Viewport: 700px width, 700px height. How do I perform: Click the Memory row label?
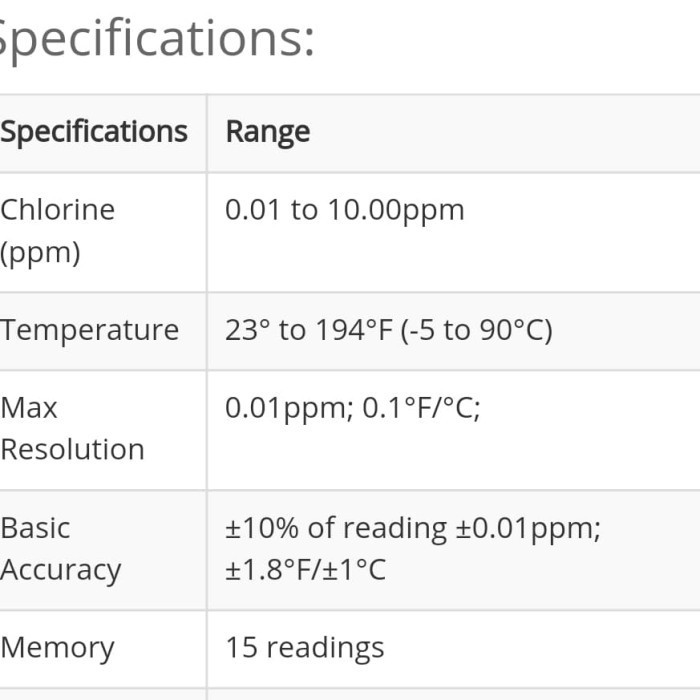click(x=57, y=648)
